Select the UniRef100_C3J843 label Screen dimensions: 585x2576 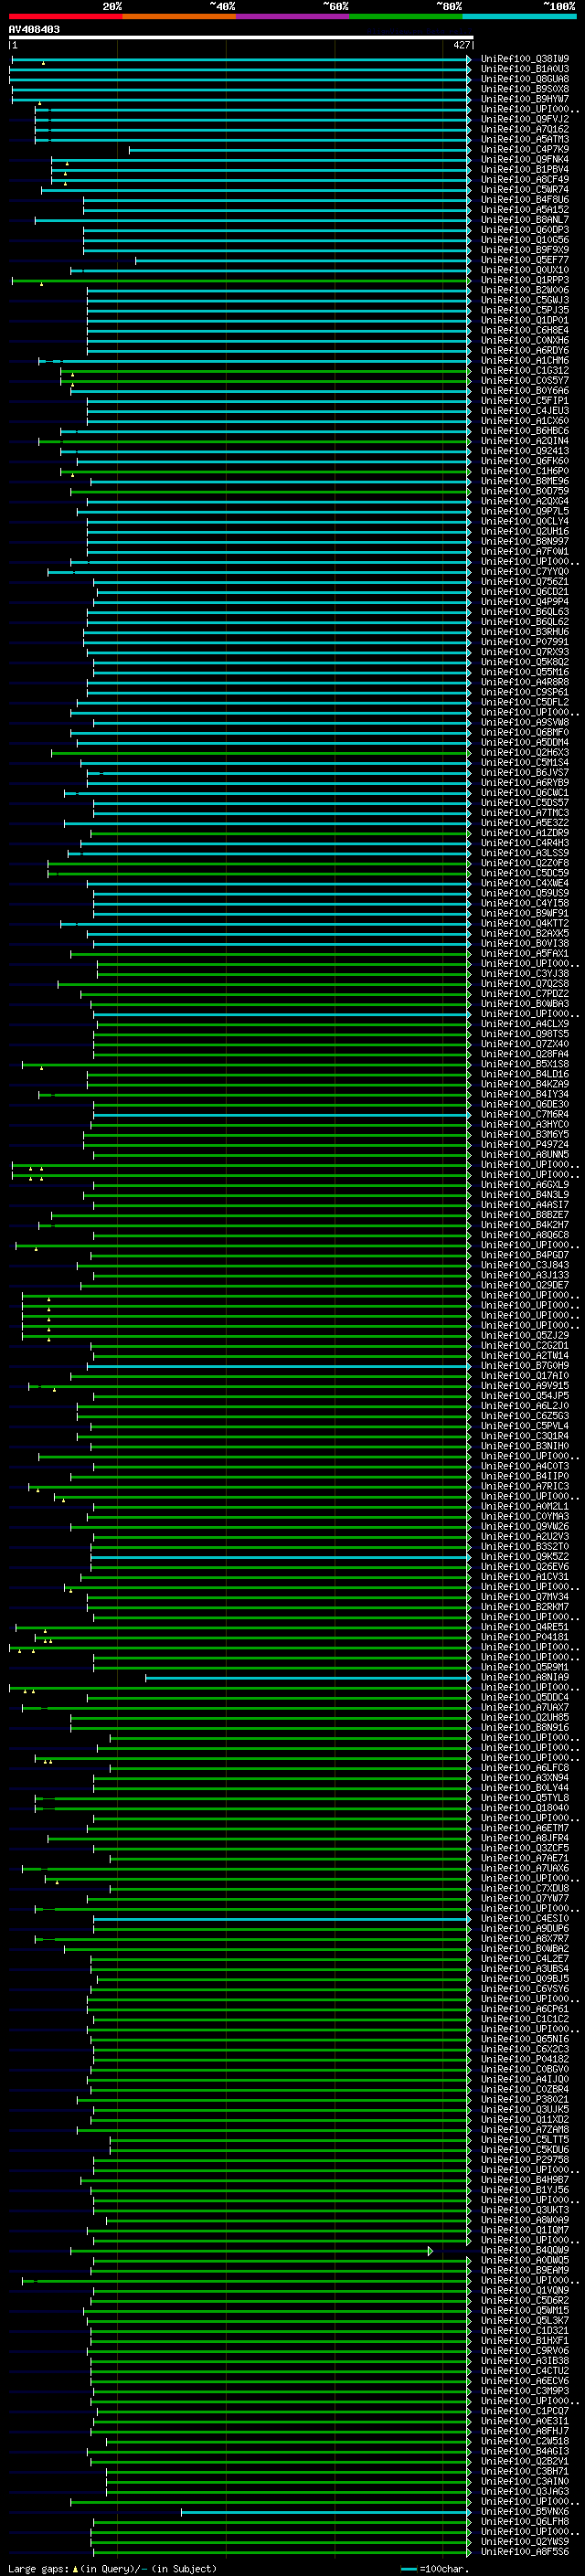point(525,1265)
